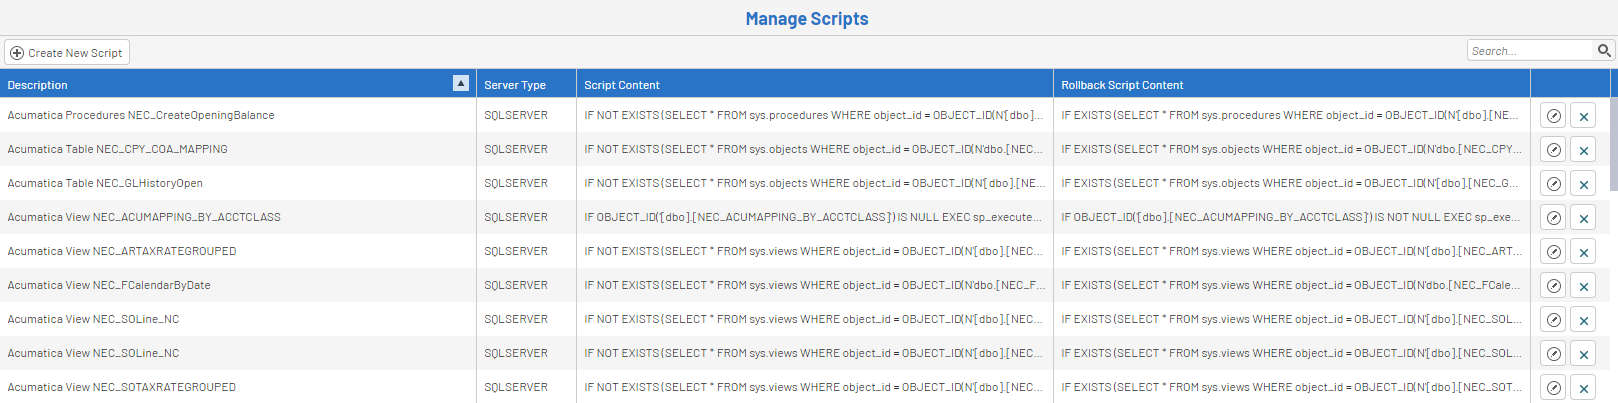The width and height of the screenshot is (1618, 403).
Task: Click the Create New Script button
Action: 67,53
